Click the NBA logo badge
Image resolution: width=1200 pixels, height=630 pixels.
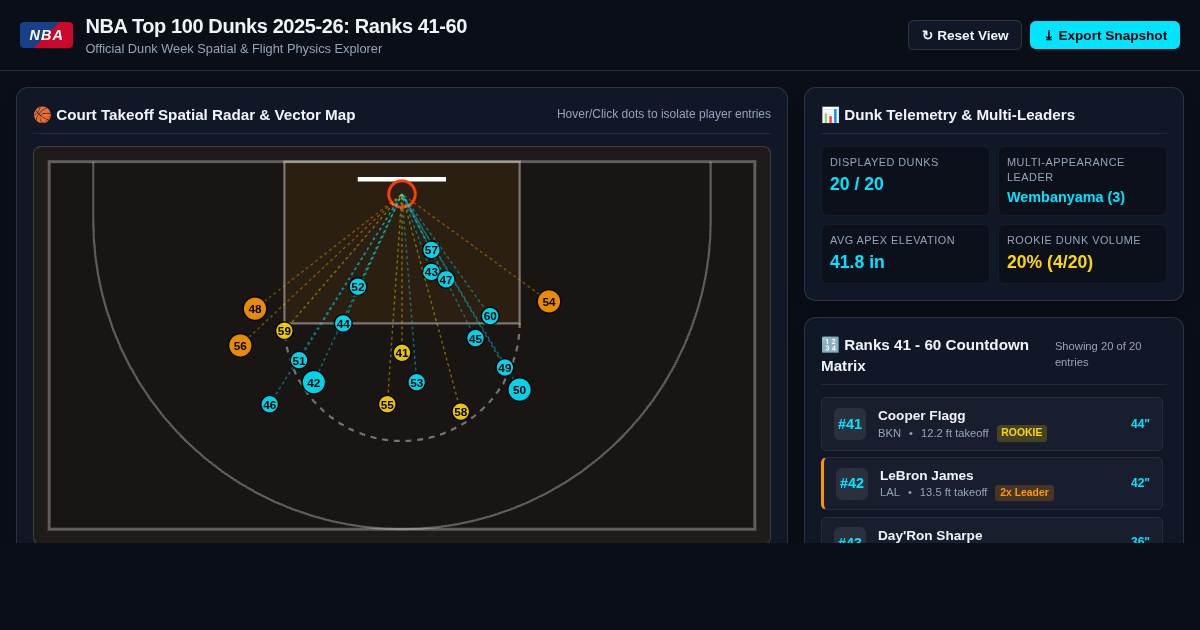[x=46, y=35]
